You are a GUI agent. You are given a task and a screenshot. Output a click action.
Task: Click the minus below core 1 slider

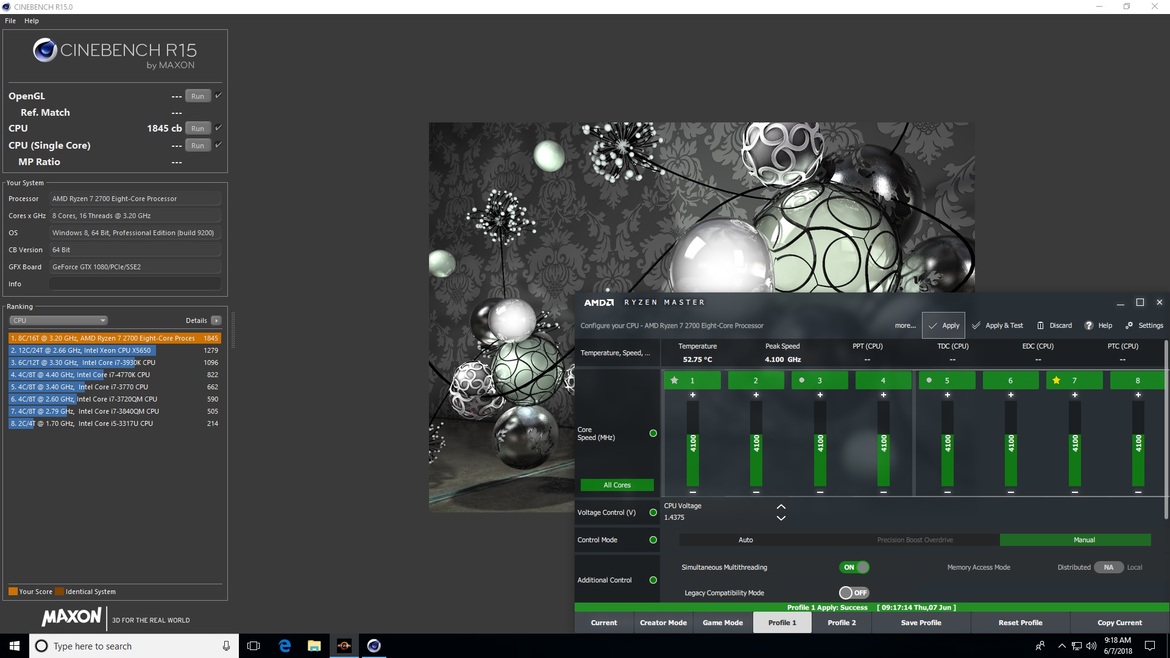(692, 492)
